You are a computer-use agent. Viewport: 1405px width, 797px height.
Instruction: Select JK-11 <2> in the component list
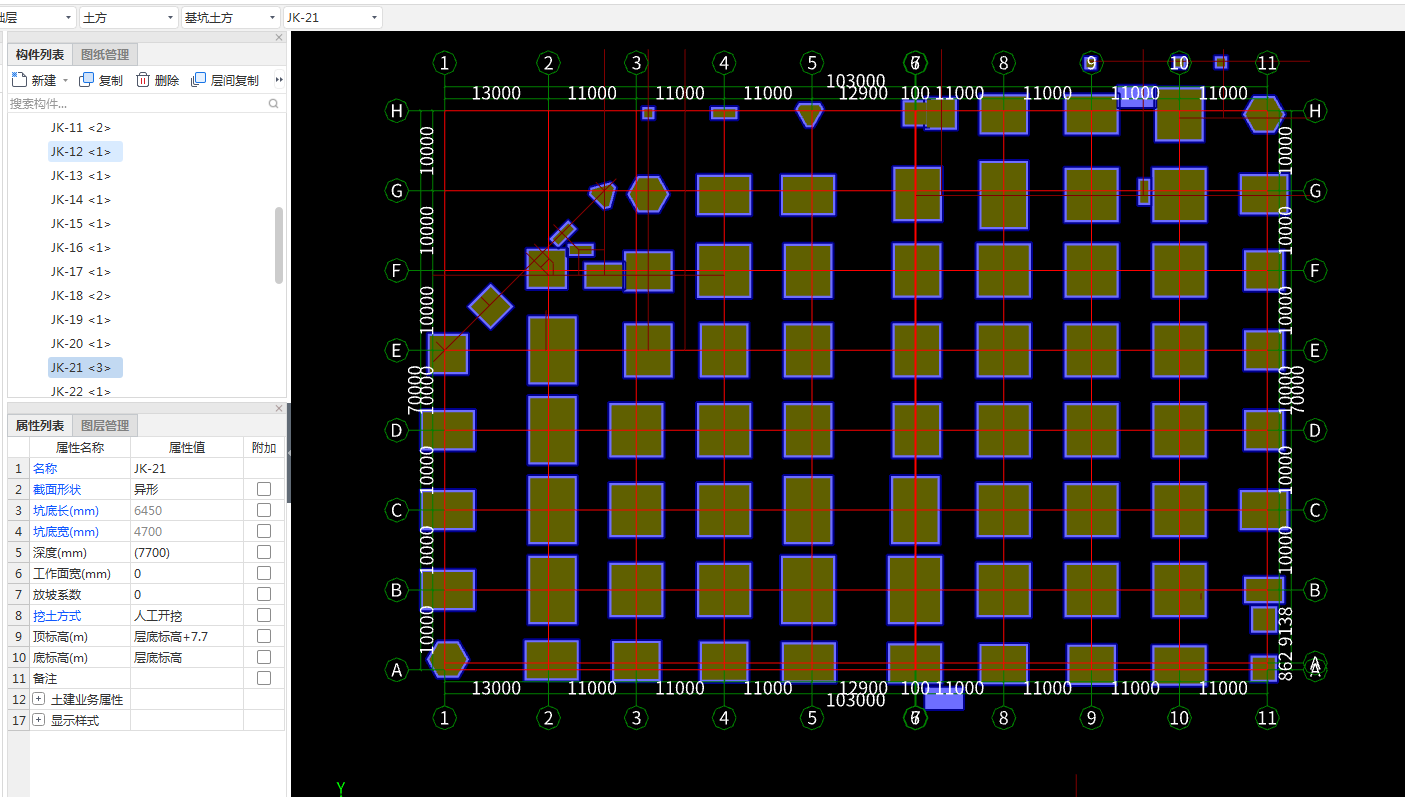[x=81, y=128]
